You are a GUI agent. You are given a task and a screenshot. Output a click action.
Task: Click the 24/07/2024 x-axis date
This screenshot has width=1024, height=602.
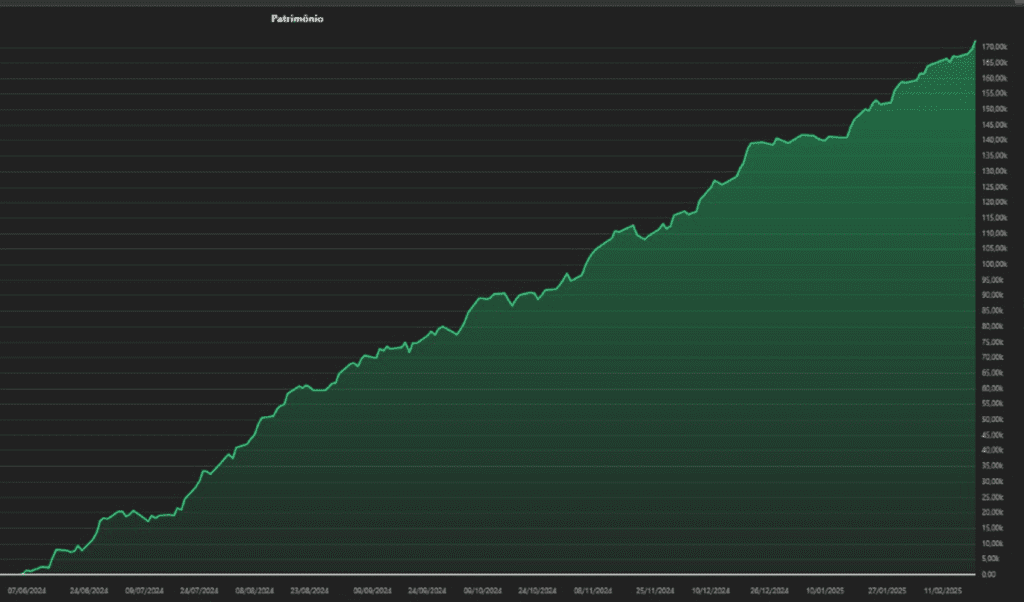pos(200,591)
